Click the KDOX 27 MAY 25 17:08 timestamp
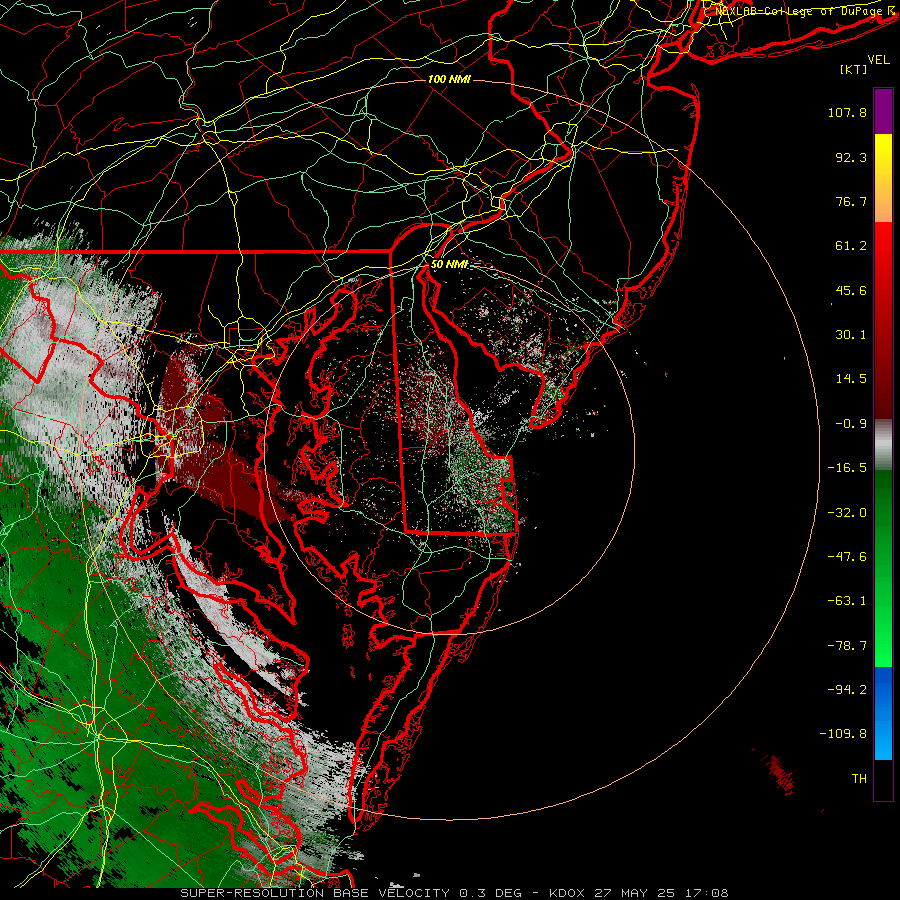Screen dimensions: 900x900 pyautogui.click(x=638, y=893)
